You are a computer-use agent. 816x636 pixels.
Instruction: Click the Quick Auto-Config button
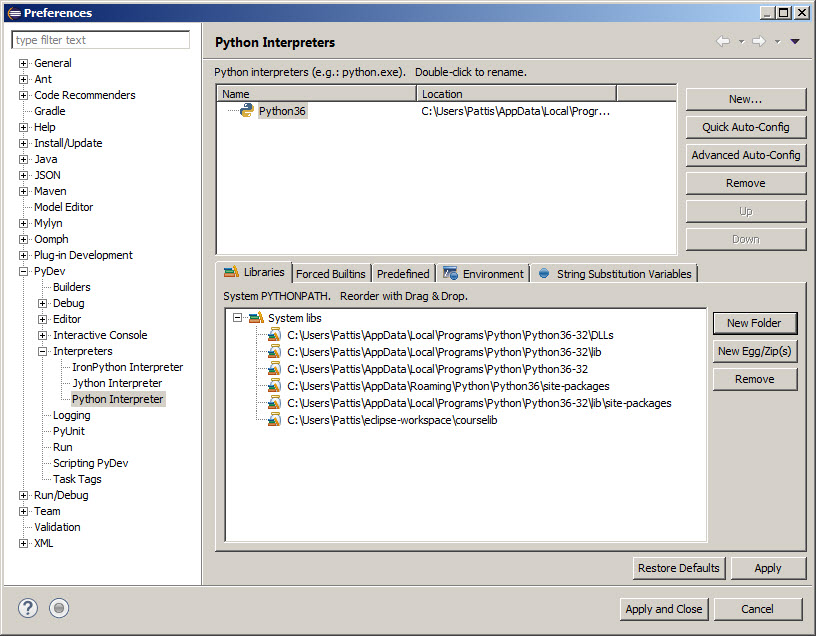coord(745,127)
